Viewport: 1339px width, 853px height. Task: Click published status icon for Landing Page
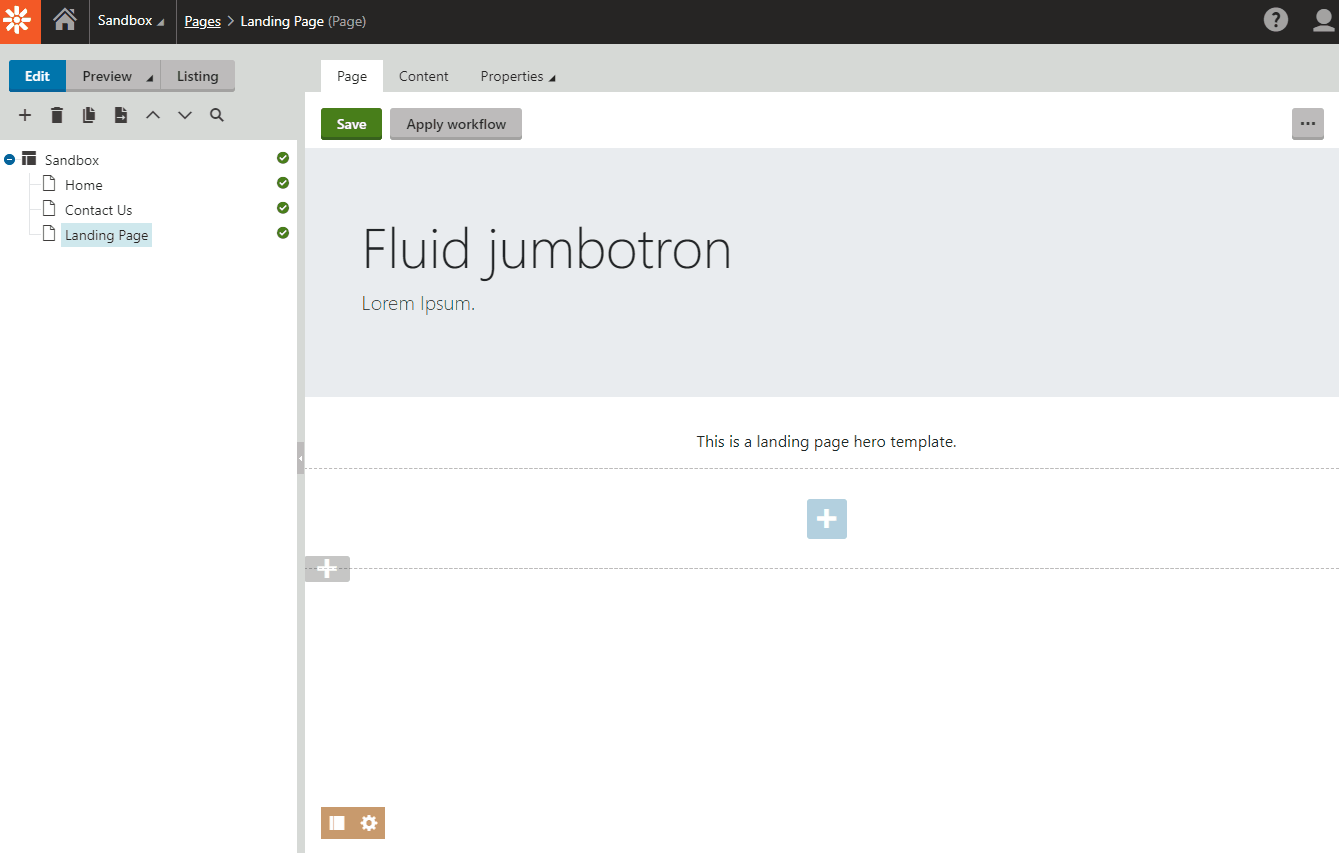(x=283, y=233)
